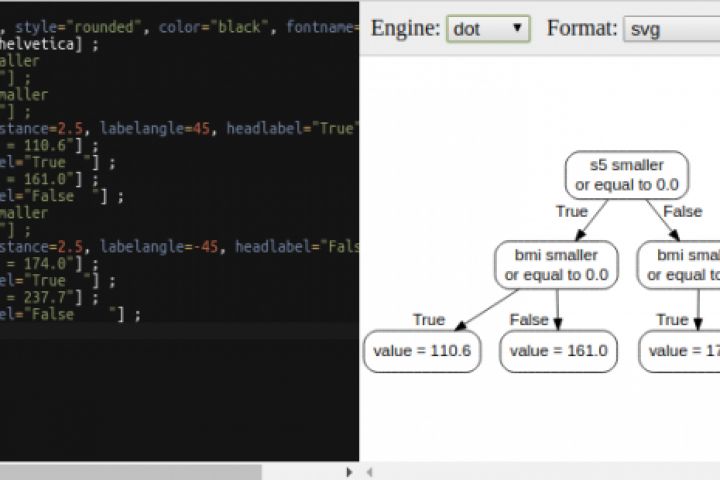Open the Format dropdown showing svg

click(670, 28)
